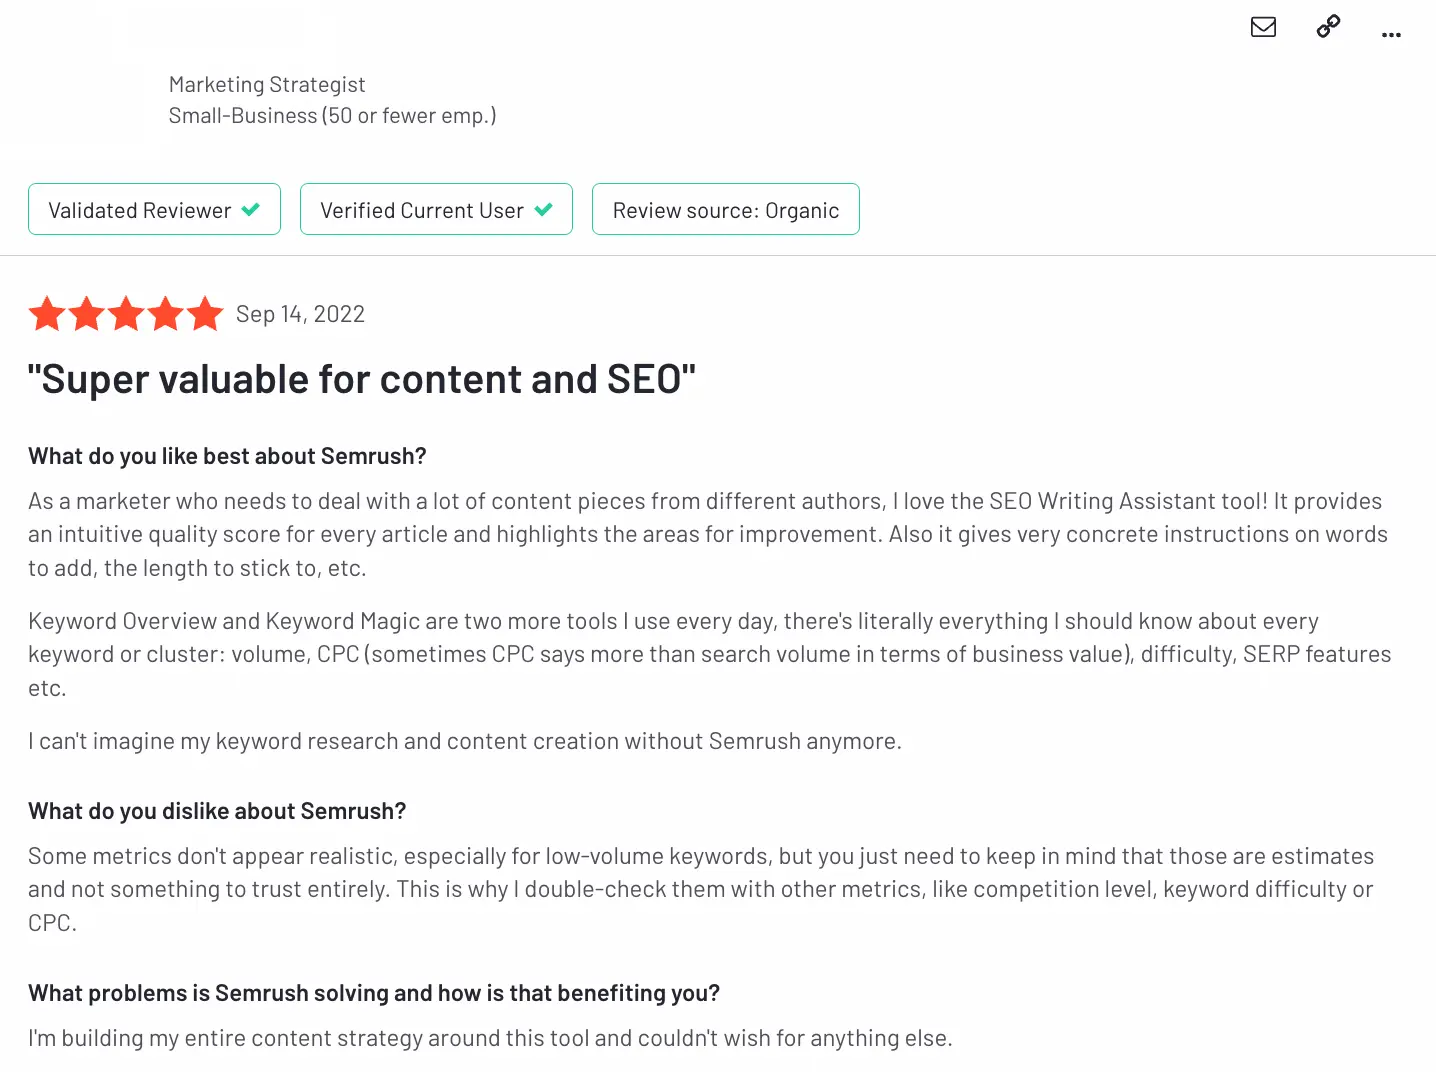Image resolution: width=1436 pixels, height=1072 pixels.
Task: Click the fourth star in the rating
Action: pos(166,314)
